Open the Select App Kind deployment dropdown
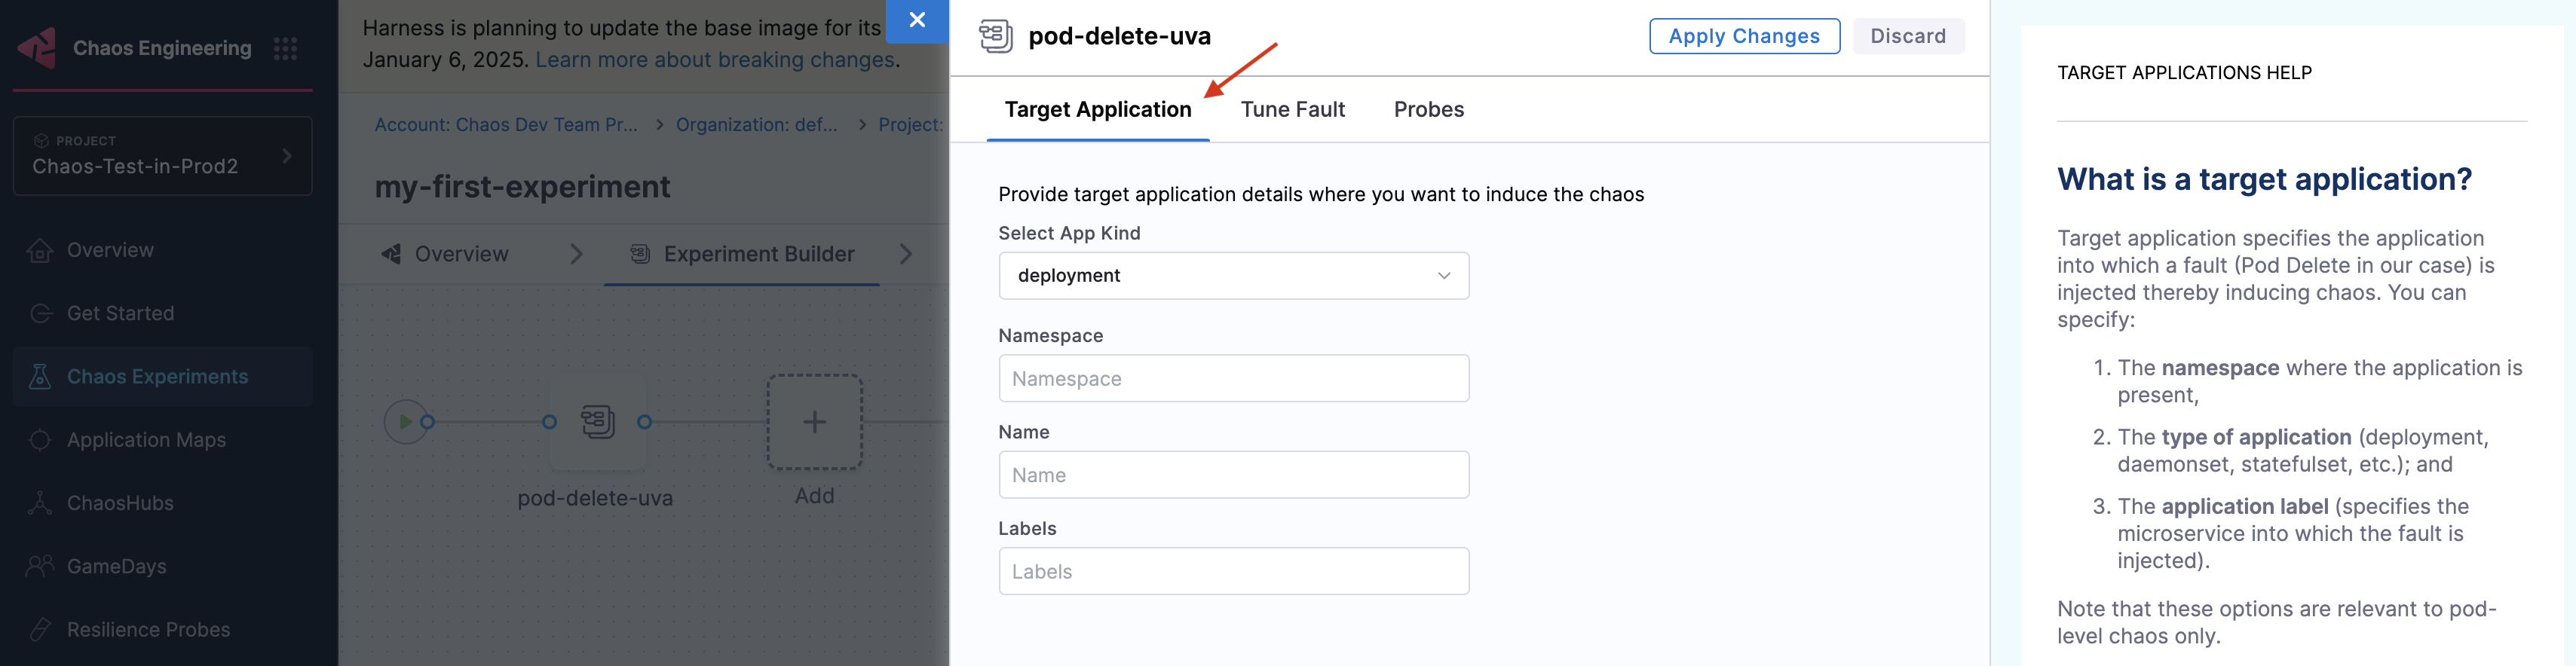Viewport: 2576px width, 666px height. 1233,275
